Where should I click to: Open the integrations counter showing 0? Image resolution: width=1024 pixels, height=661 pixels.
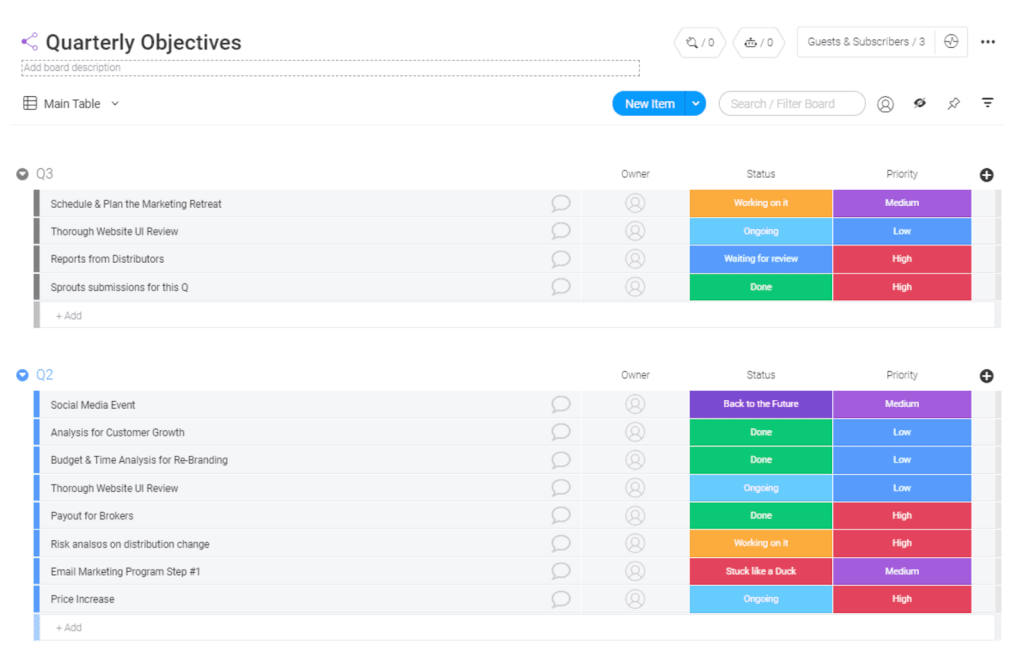point(699,42)
